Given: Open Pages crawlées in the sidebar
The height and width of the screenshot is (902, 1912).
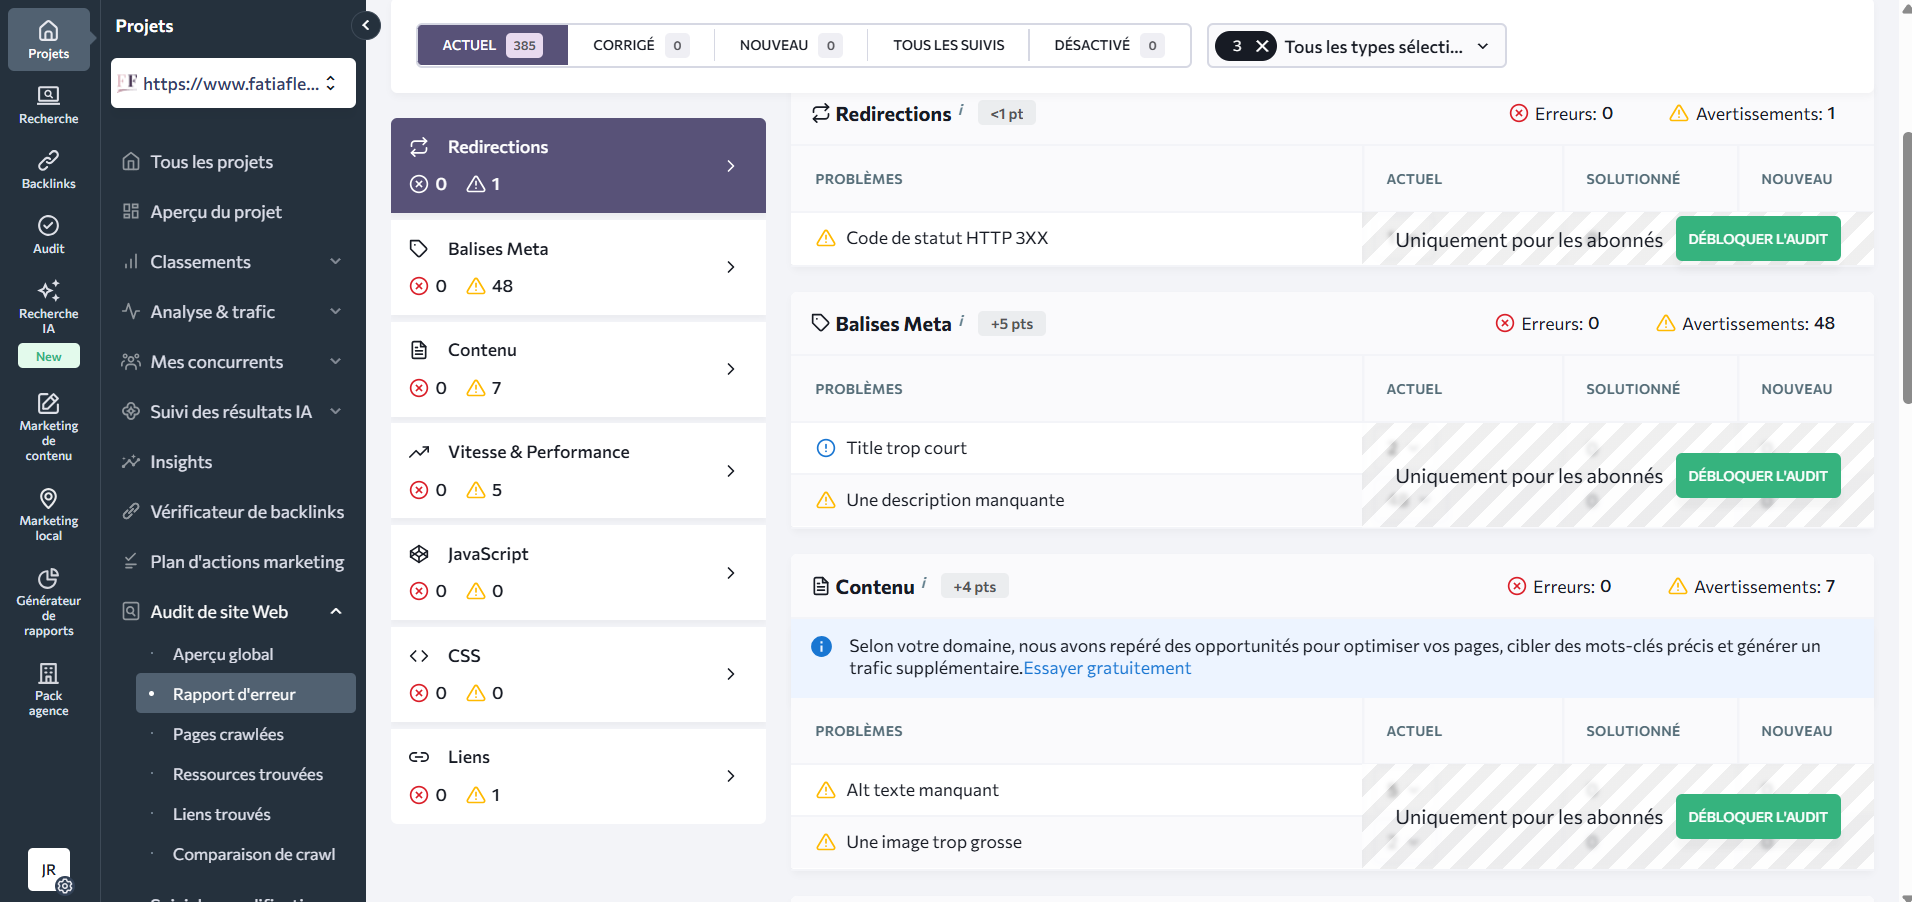Looking at the screenshot, I should tap(228, 734).
